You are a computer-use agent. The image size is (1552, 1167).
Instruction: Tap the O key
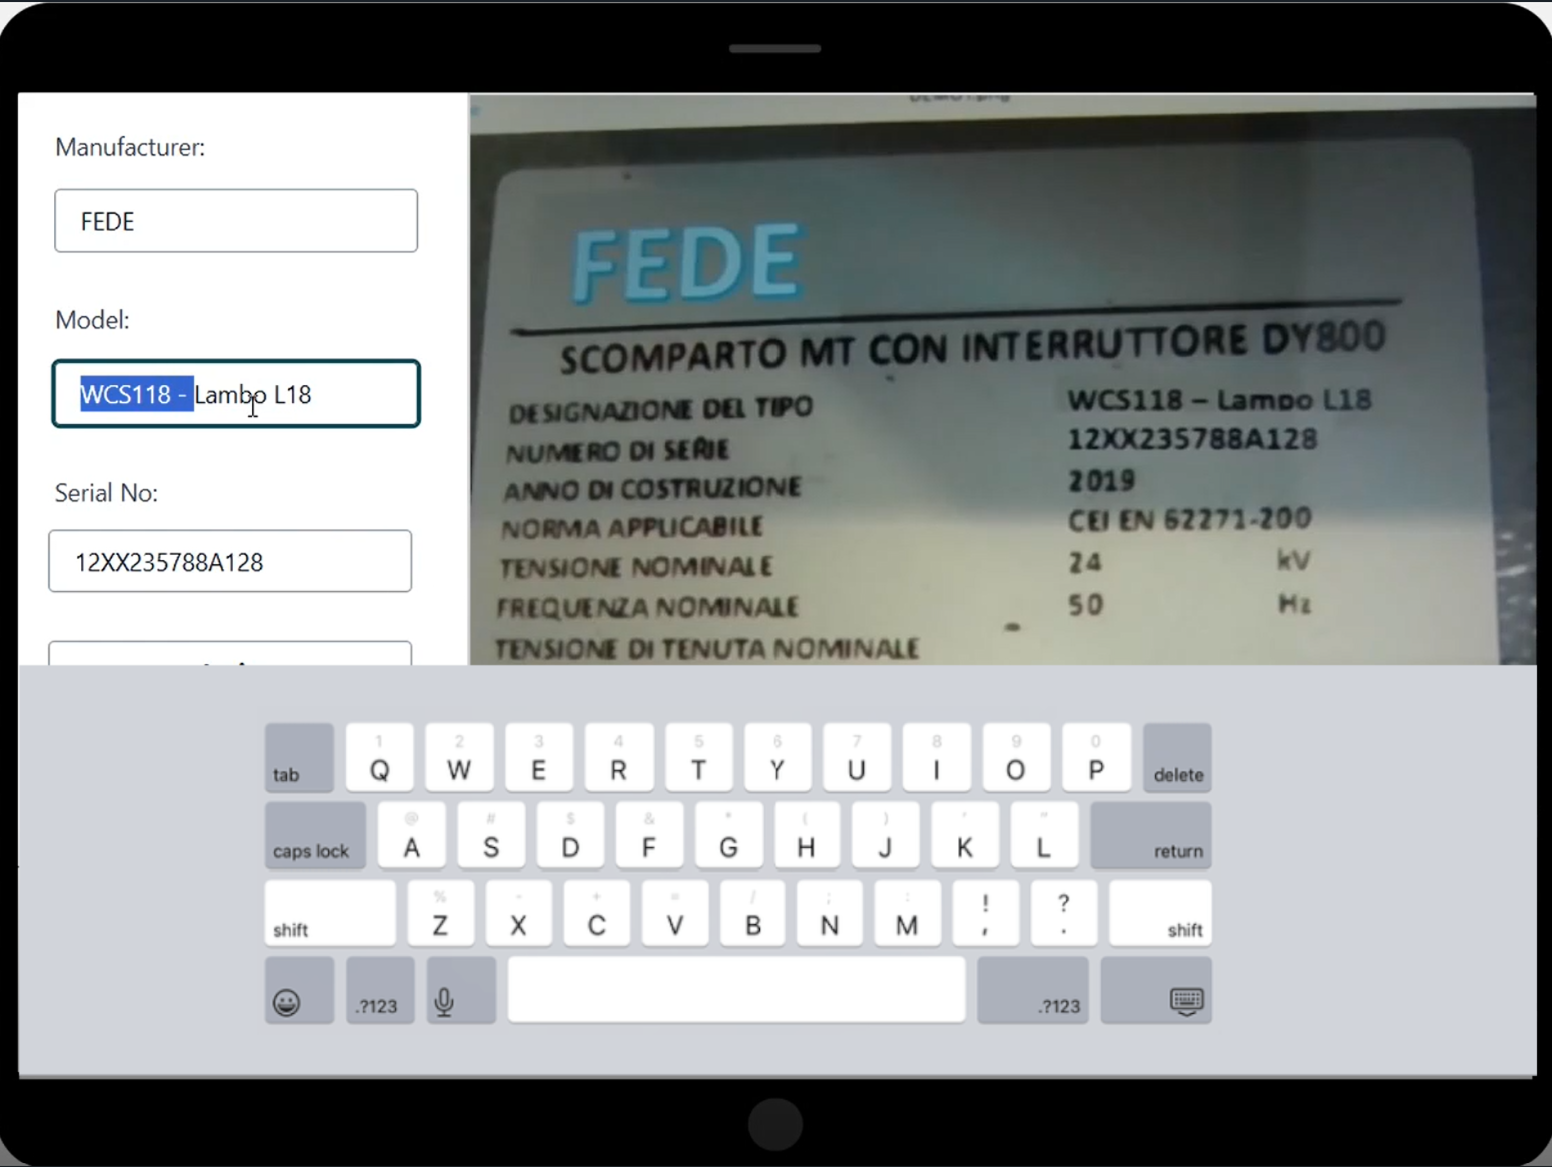[1016, 758]
